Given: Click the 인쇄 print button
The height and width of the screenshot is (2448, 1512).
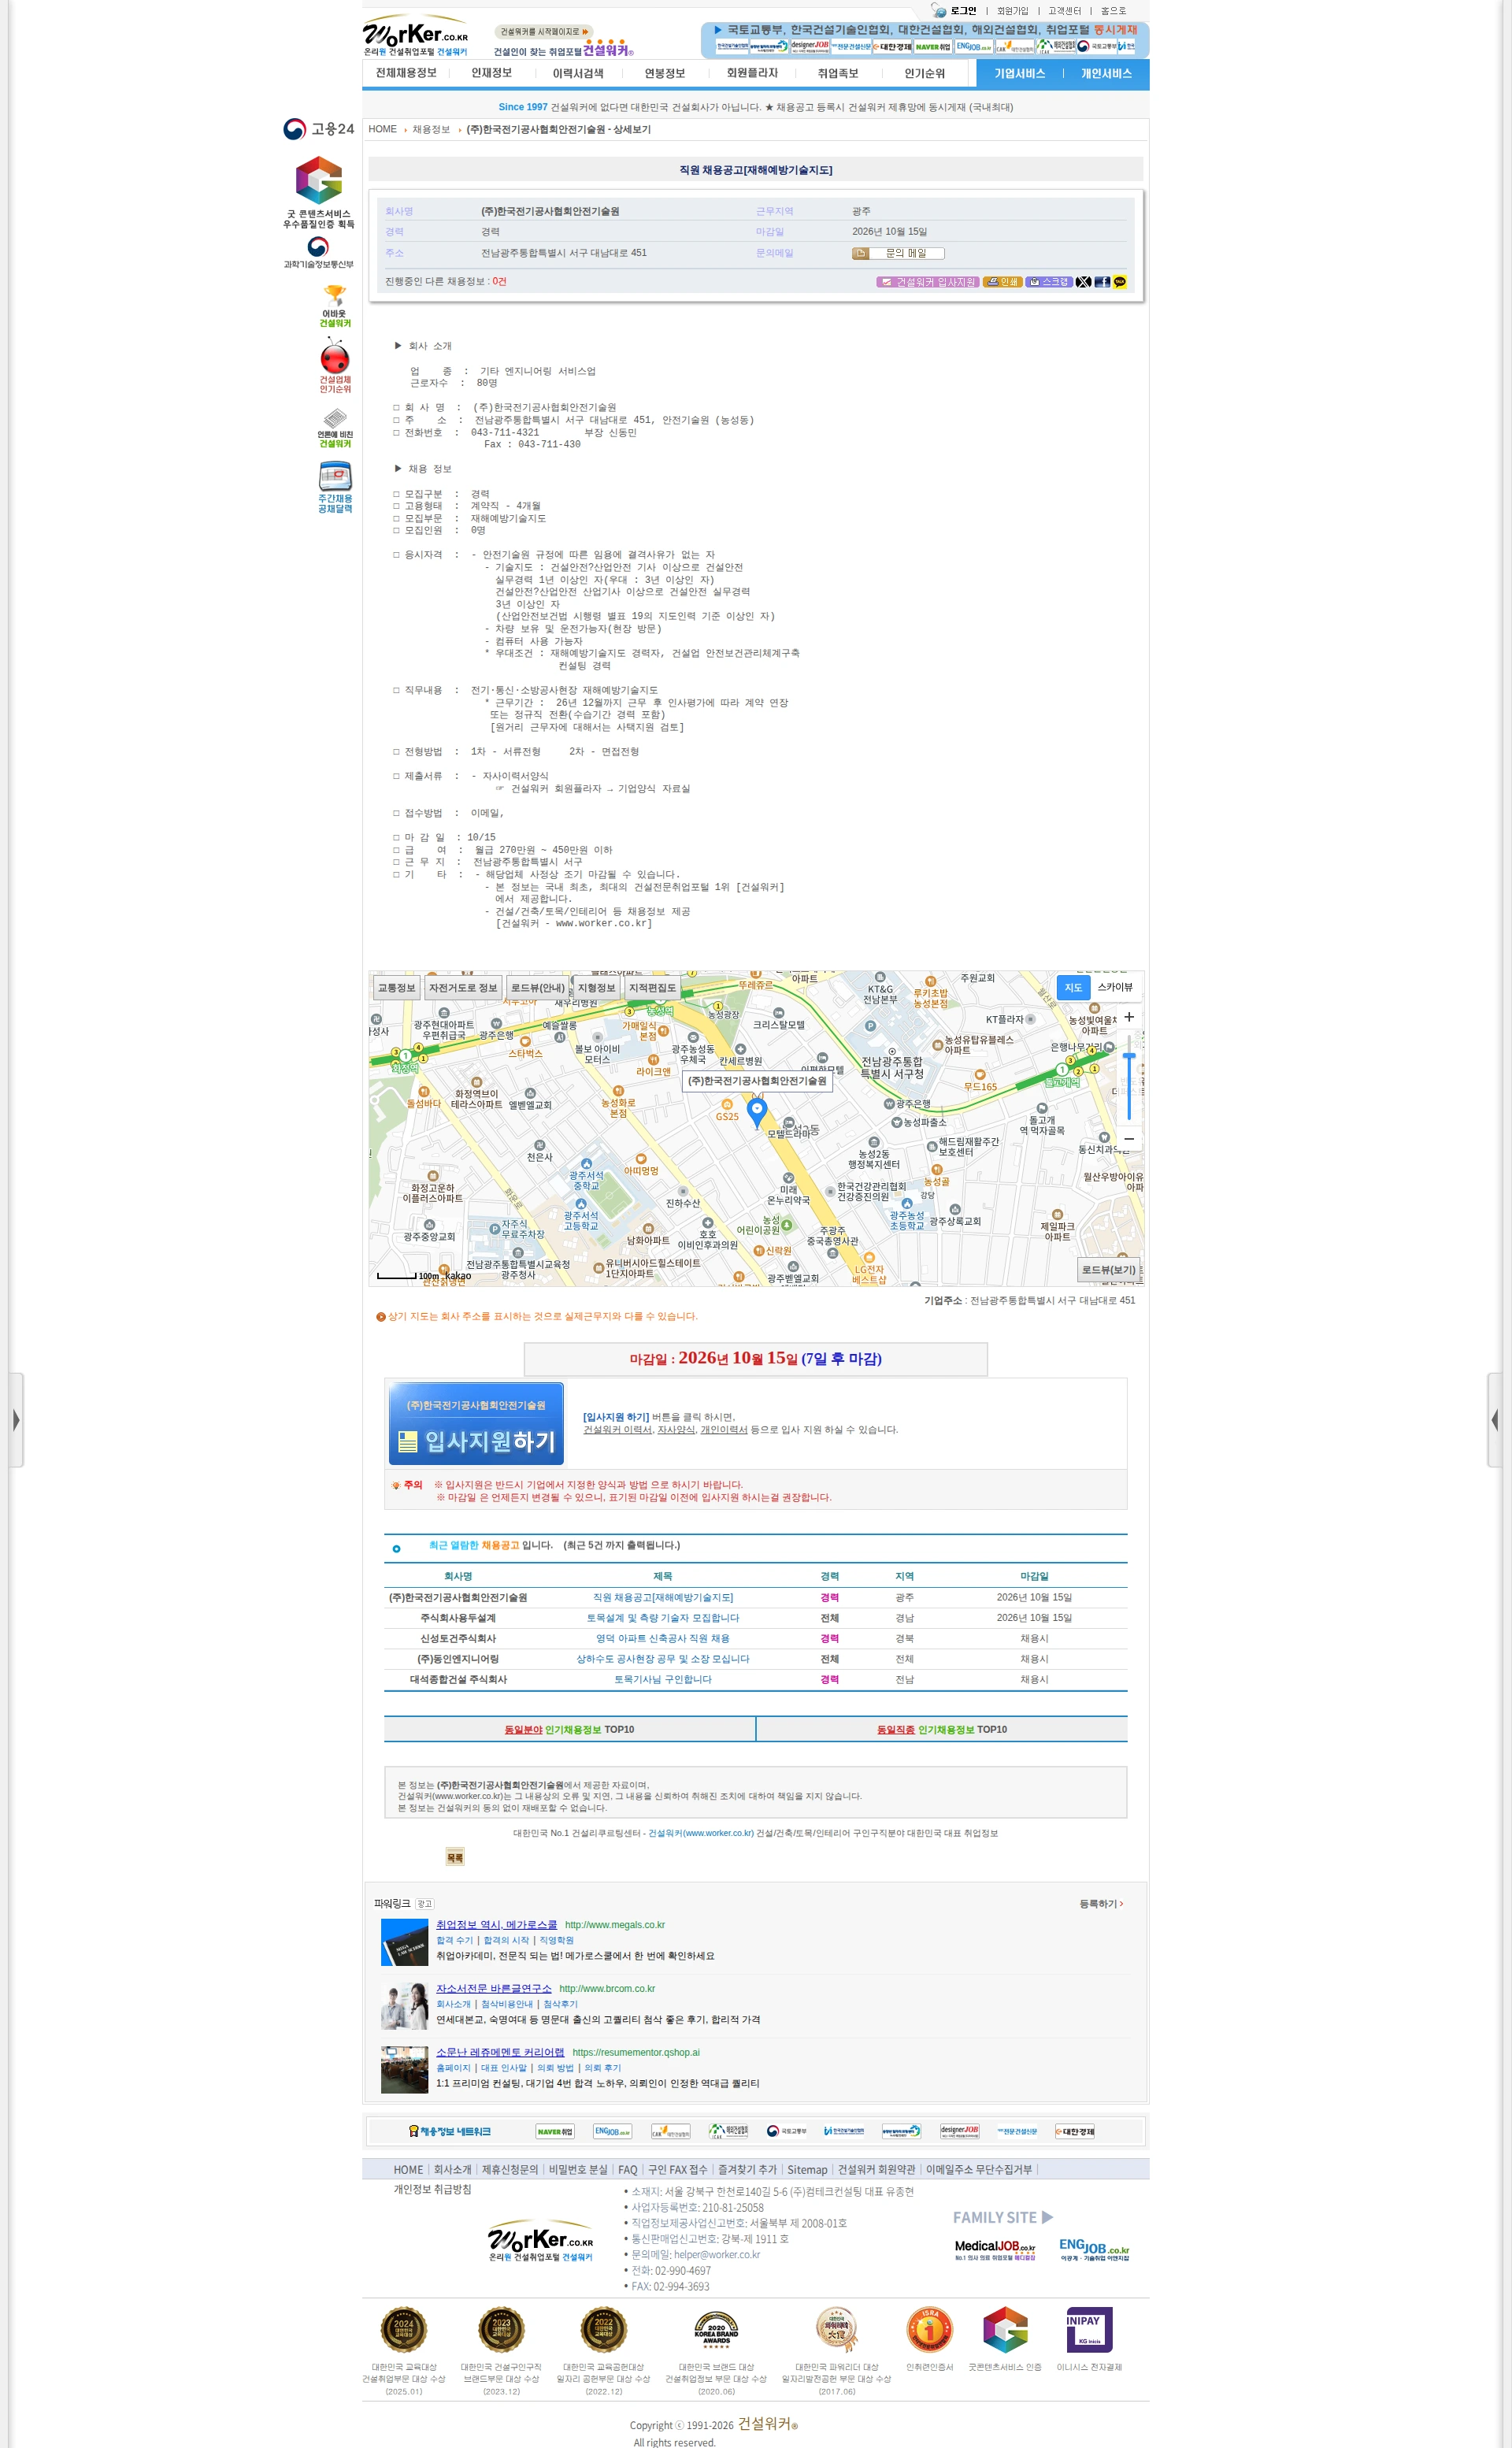Looking at the screenshot, I should tap(1002, 282).
